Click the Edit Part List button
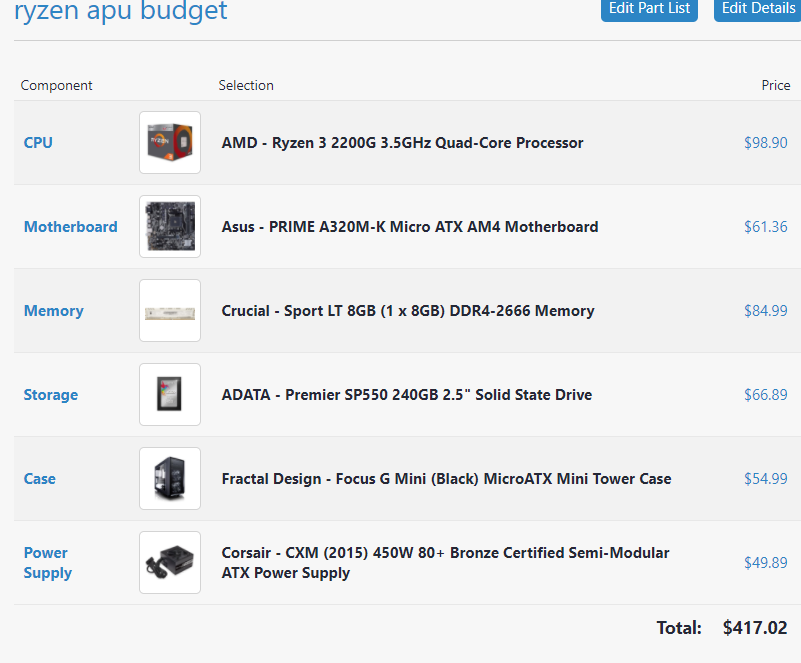Viewport: 801px width, 663px height. pos(649,9)
